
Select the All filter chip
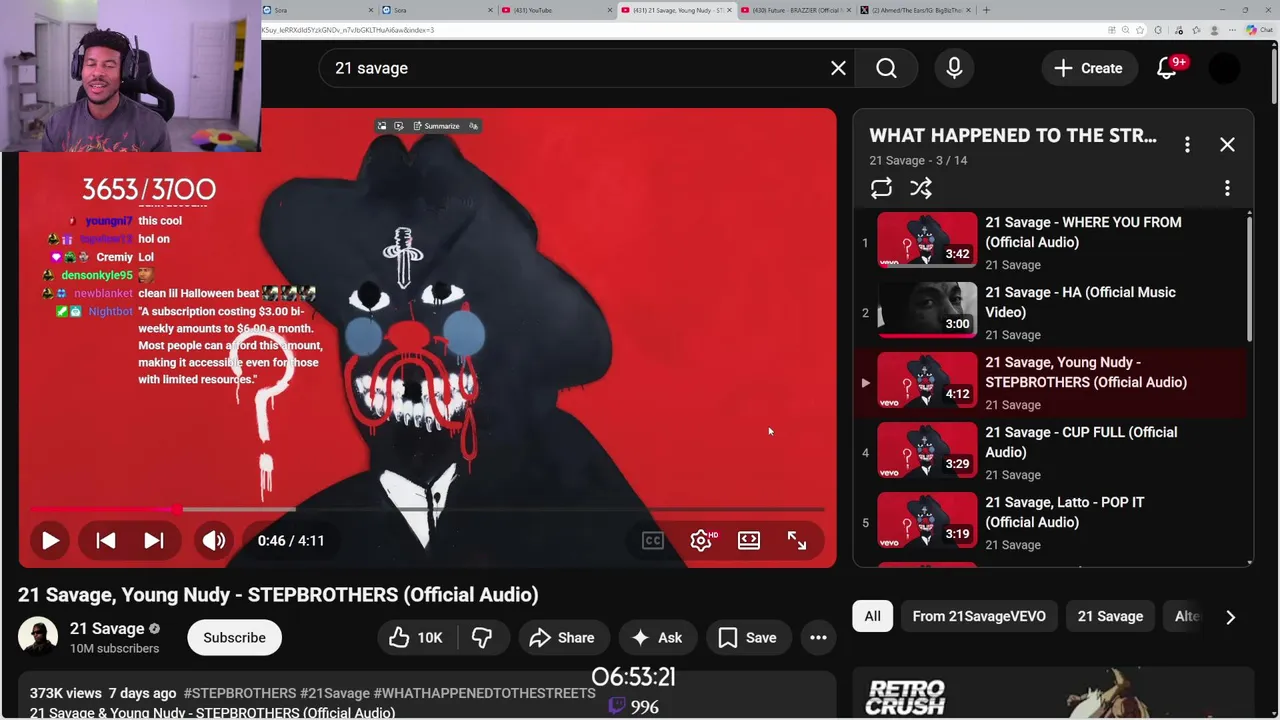[x=872, y=616]
